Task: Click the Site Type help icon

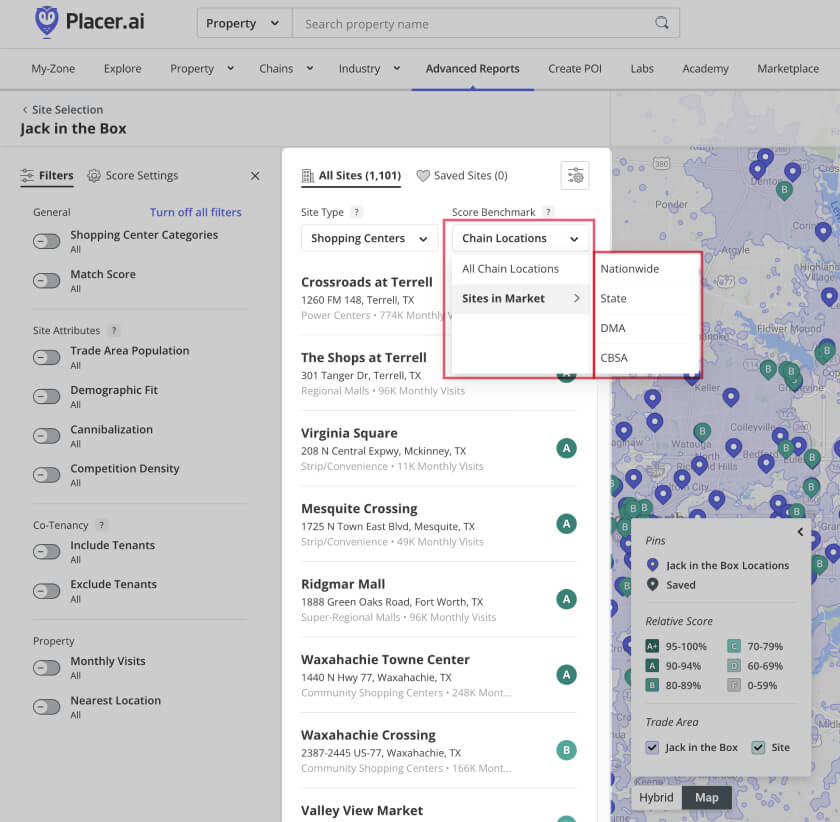Action: pyautogui.click(x=356, y=212)
